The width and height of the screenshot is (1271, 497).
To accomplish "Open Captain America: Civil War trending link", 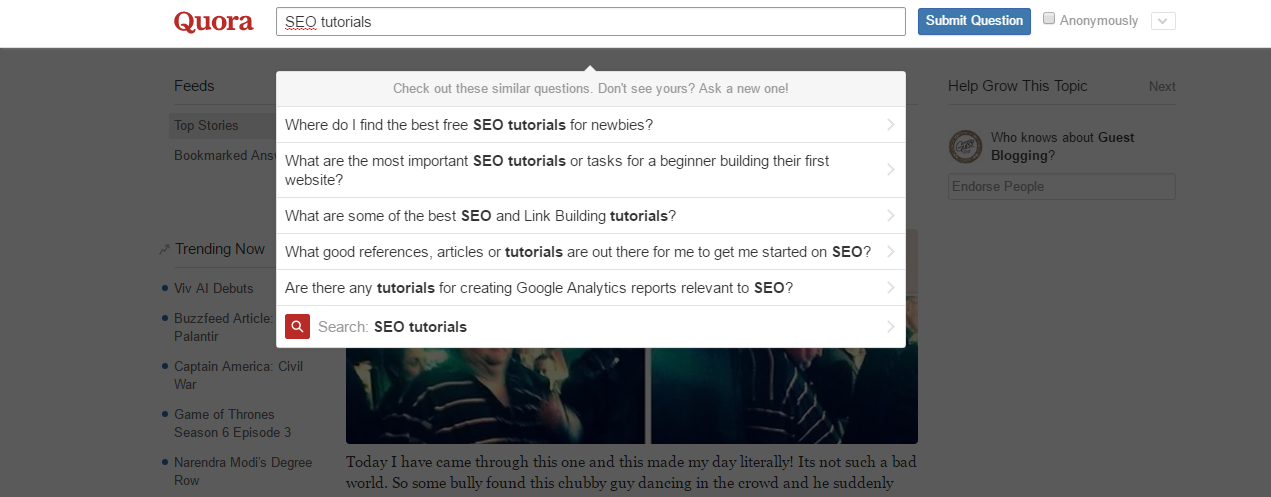I will (238, 375).
